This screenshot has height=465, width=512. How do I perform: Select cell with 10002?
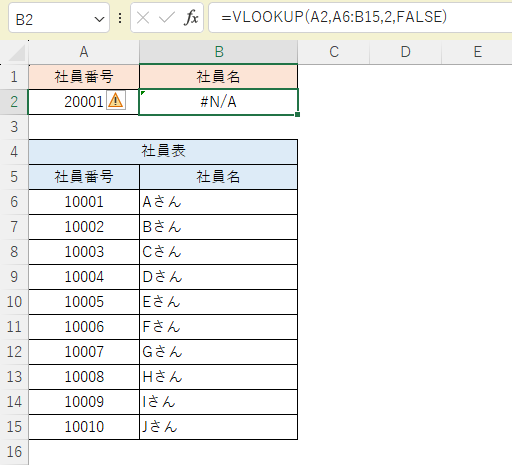84,227
